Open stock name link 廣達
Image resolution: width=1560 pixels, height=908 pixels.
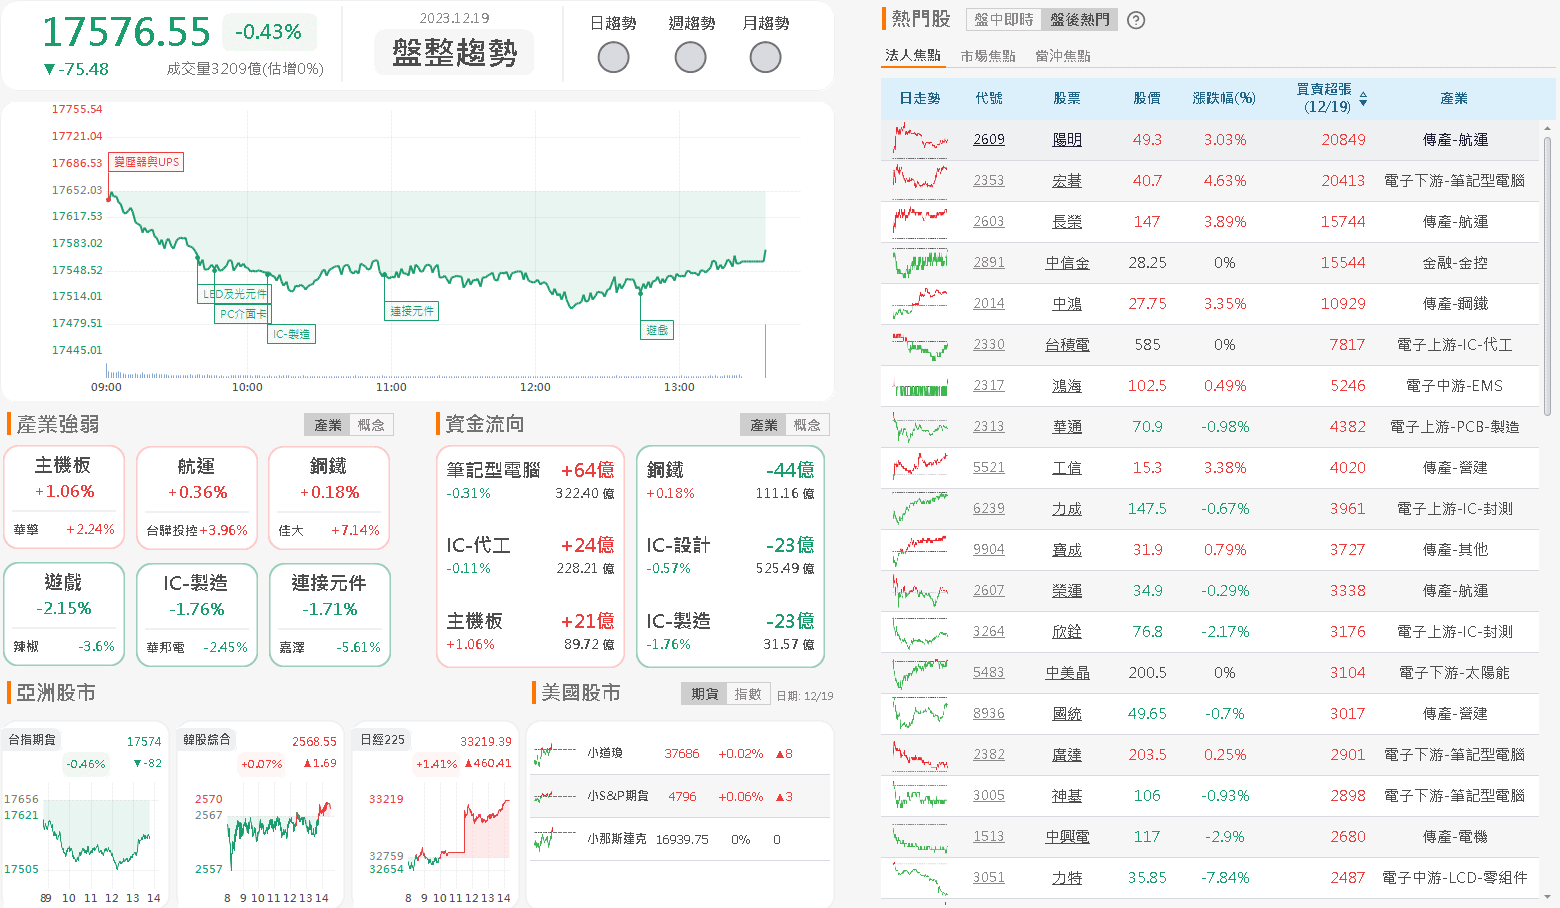point(1067,755)
